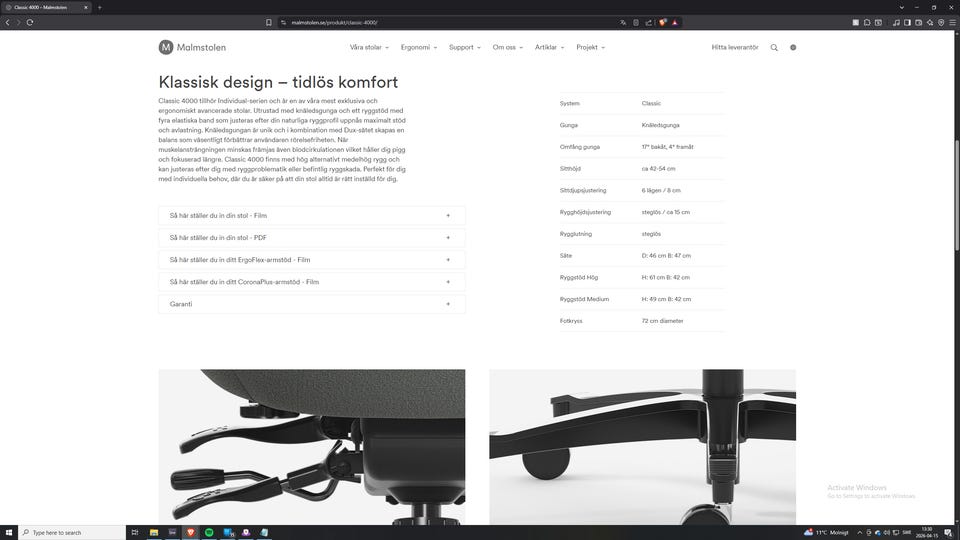Click the page vertical scrollbar thumb

point(956,195)
